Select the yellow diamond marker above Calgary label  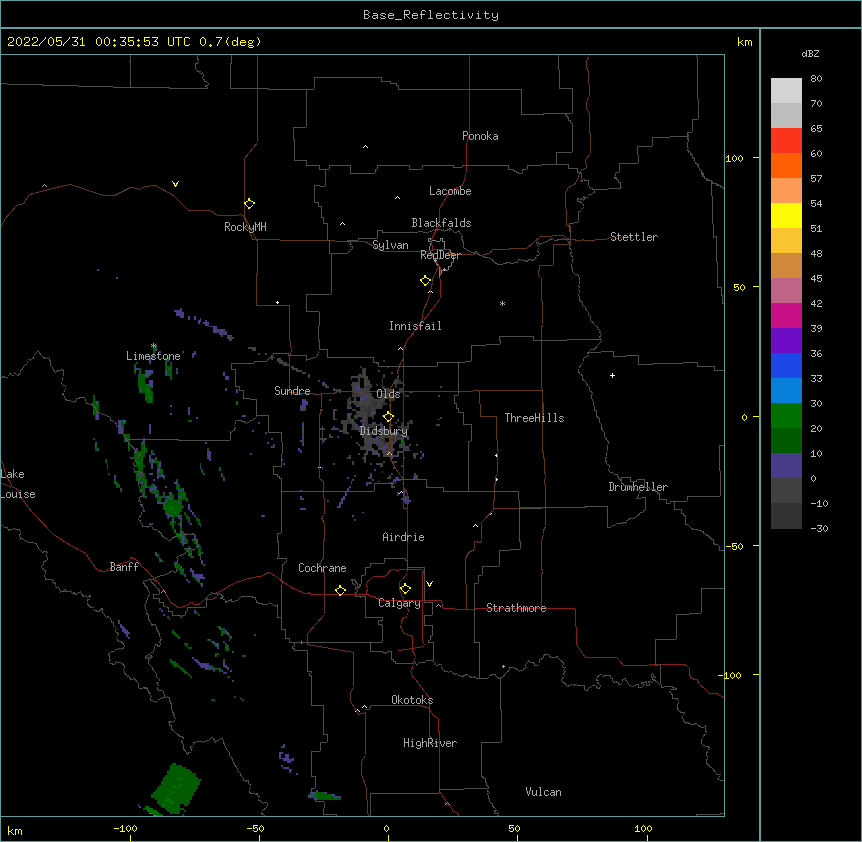405,589
